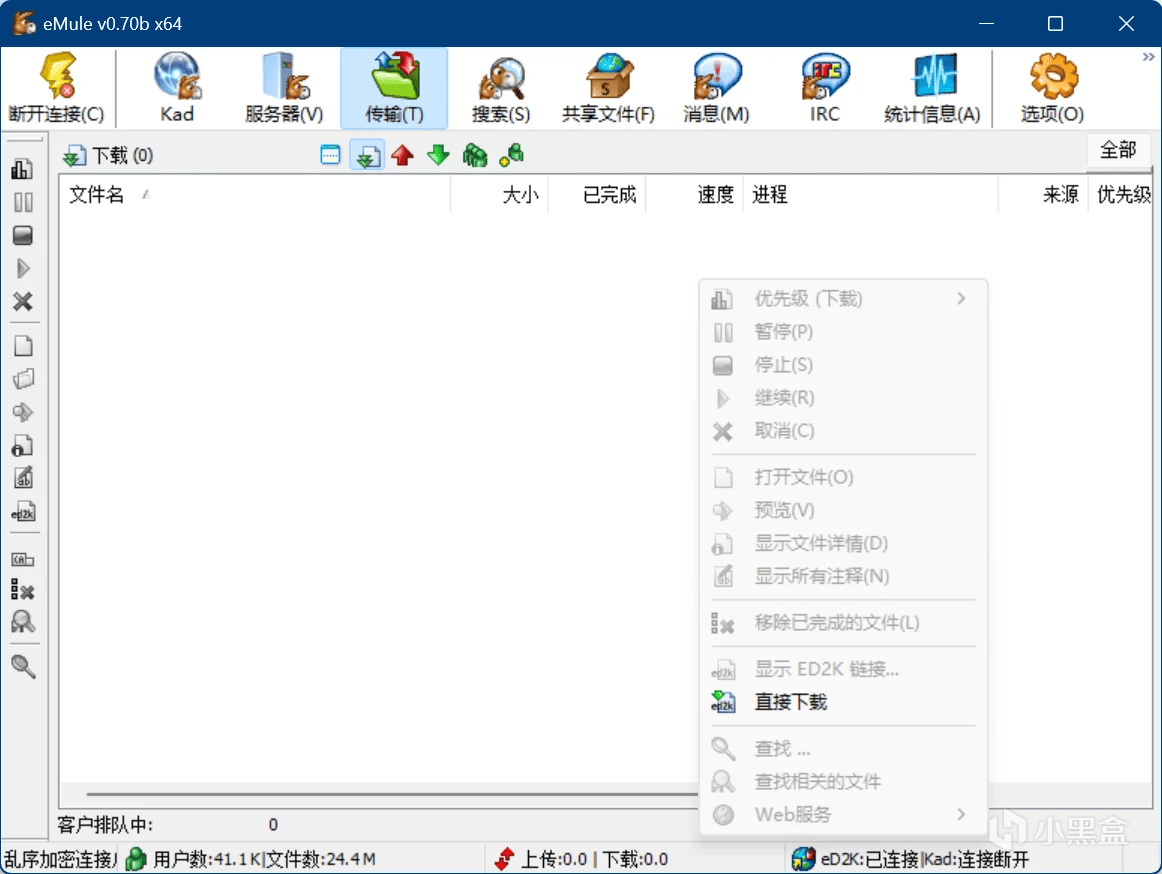Choose 显示所有注释(N) in the context menu
This screenshot has height=874, width=1162.
click(x=843, y=576)
